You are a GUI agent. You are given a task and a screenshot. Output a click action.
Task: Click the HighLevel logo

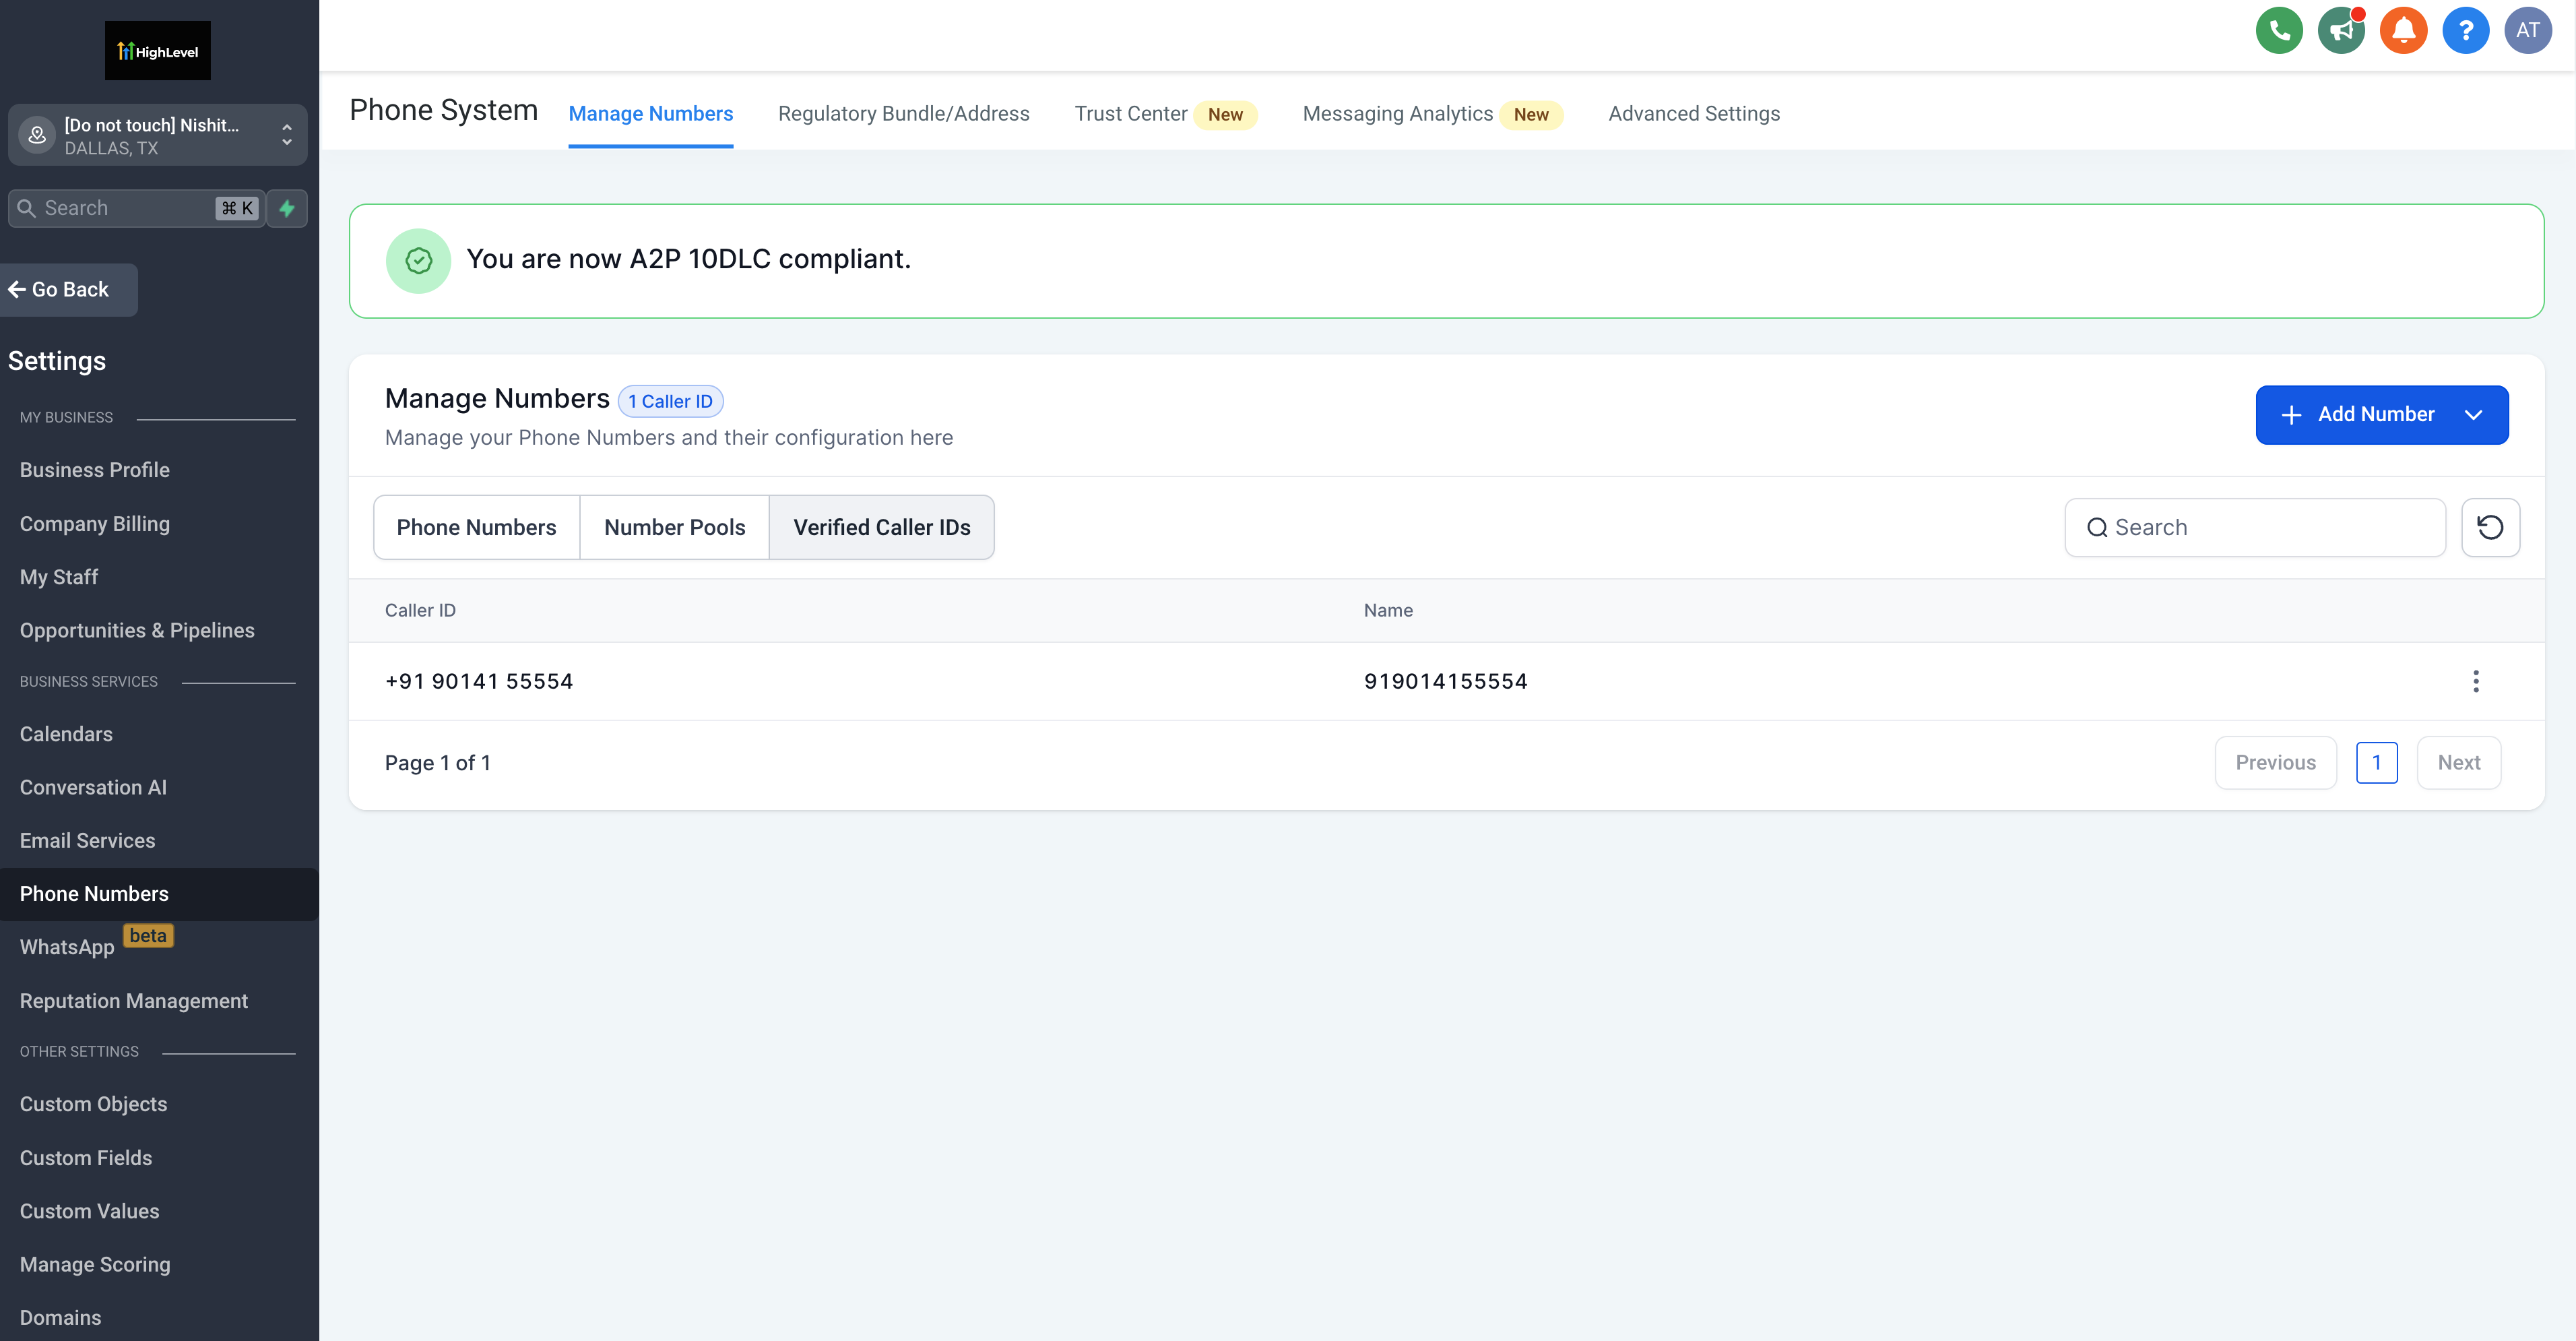point(158,50)
